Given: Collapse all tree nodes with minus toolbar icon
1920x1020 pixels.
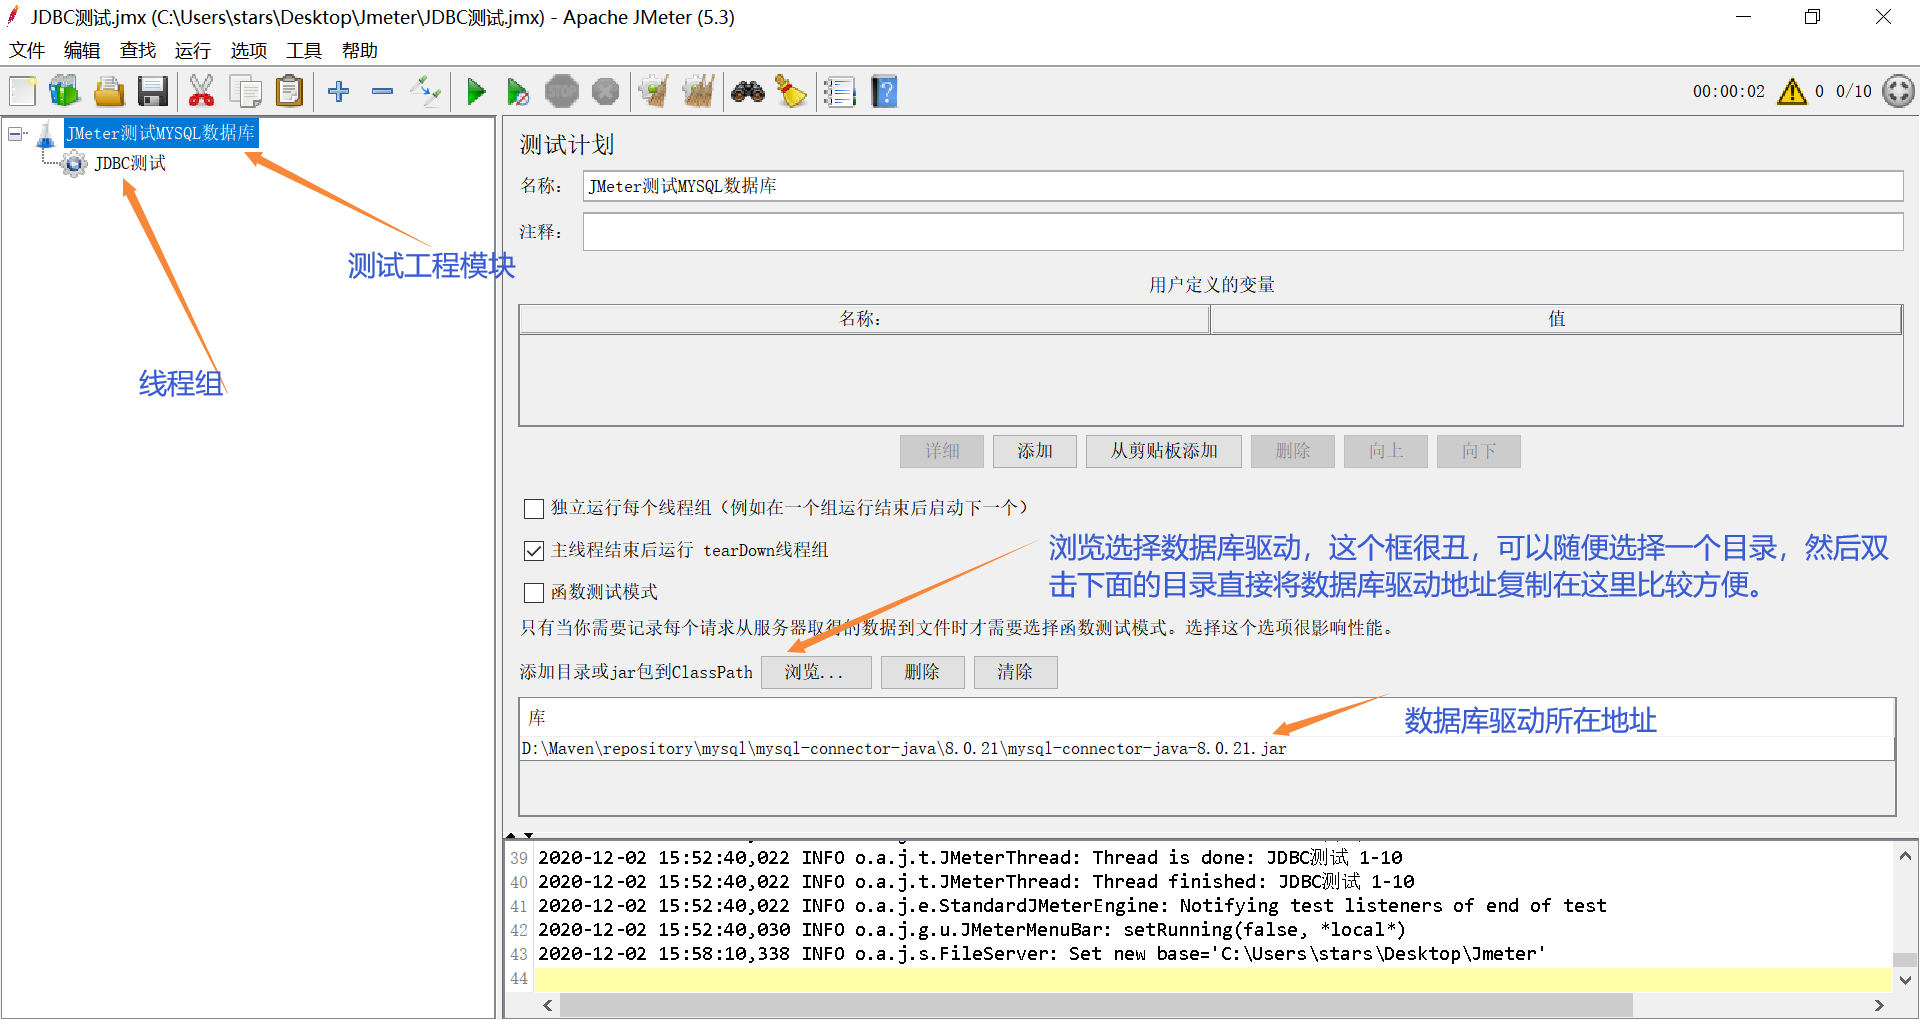Looking at the screenshot, I should (x=382, y=91).
